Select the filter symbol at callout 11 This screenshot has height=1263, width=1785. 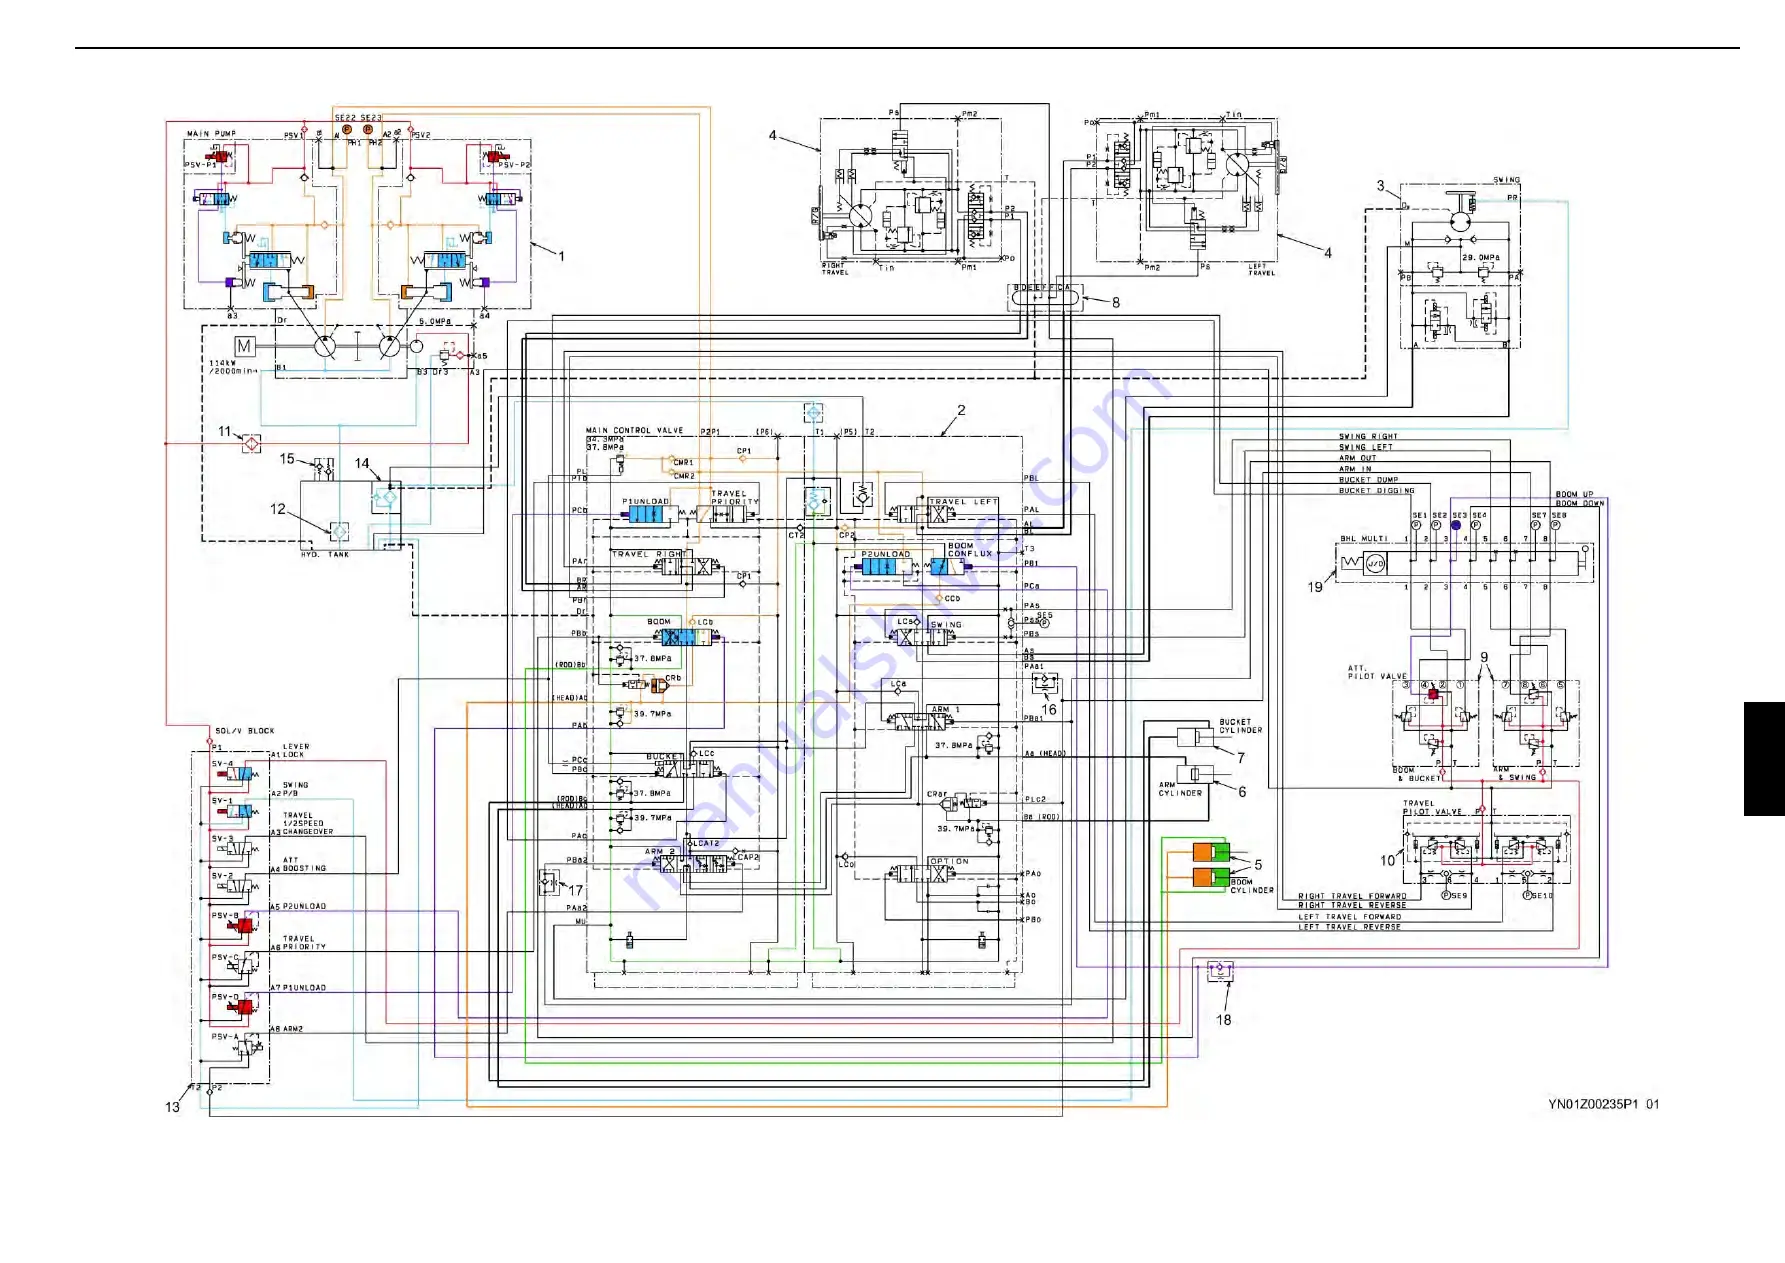click(251, 443)
